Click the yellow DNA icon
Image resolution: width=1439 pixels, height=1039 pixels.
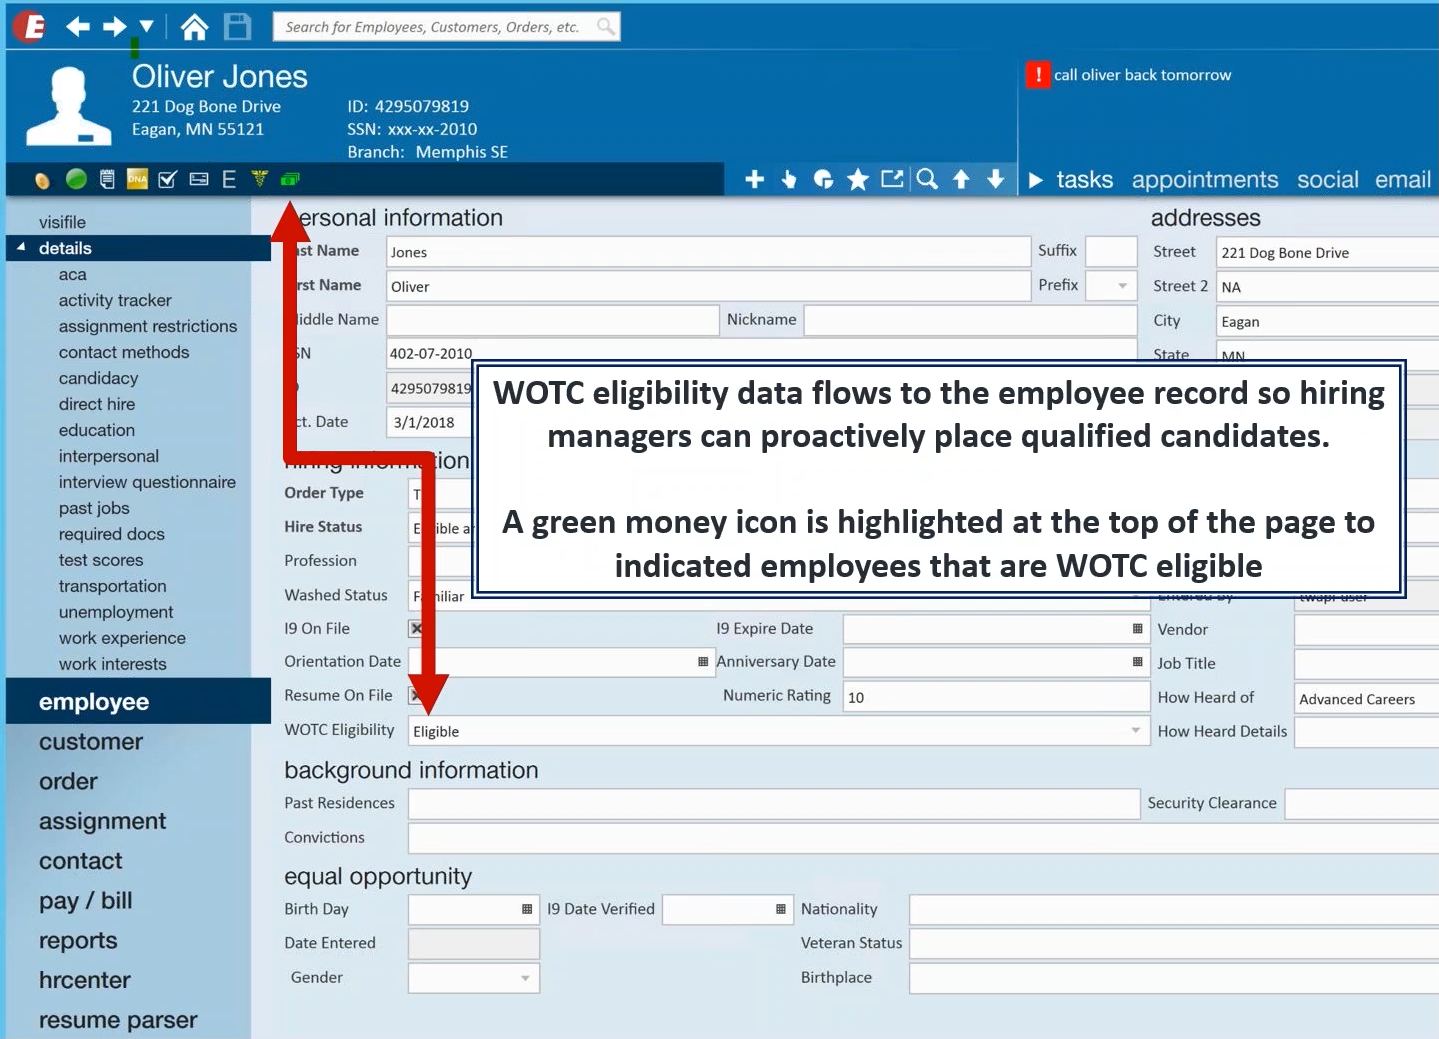137,179
